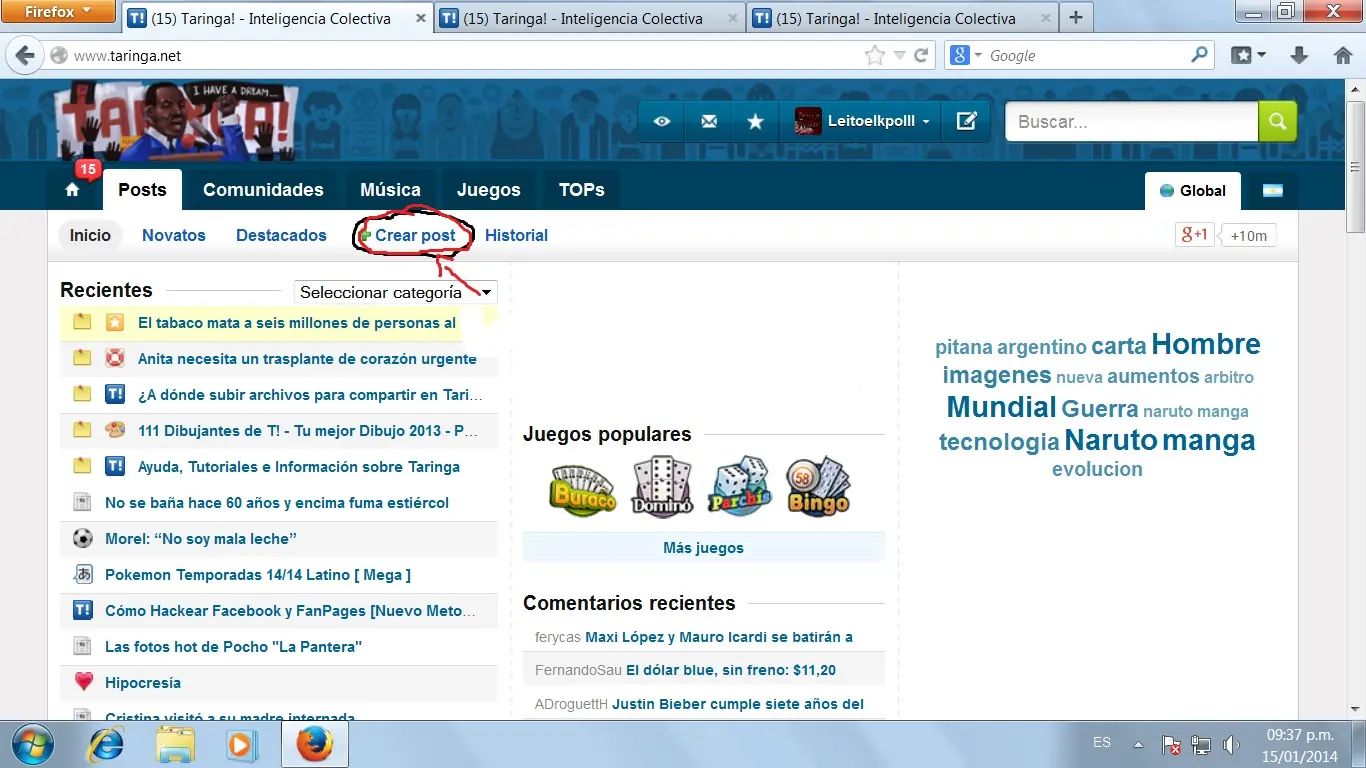Go to Firefox home page icon

click(1343, 56)
